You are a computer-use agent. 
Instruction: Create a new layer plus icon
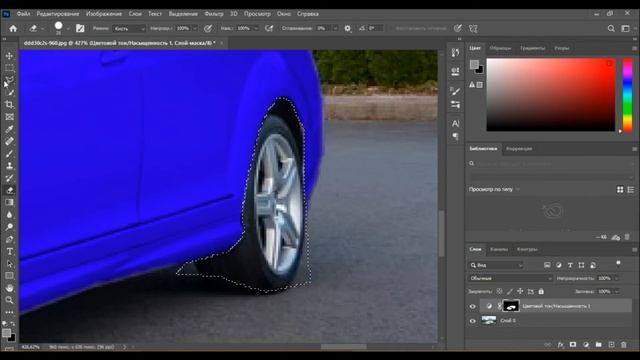(x=611, y=345)
